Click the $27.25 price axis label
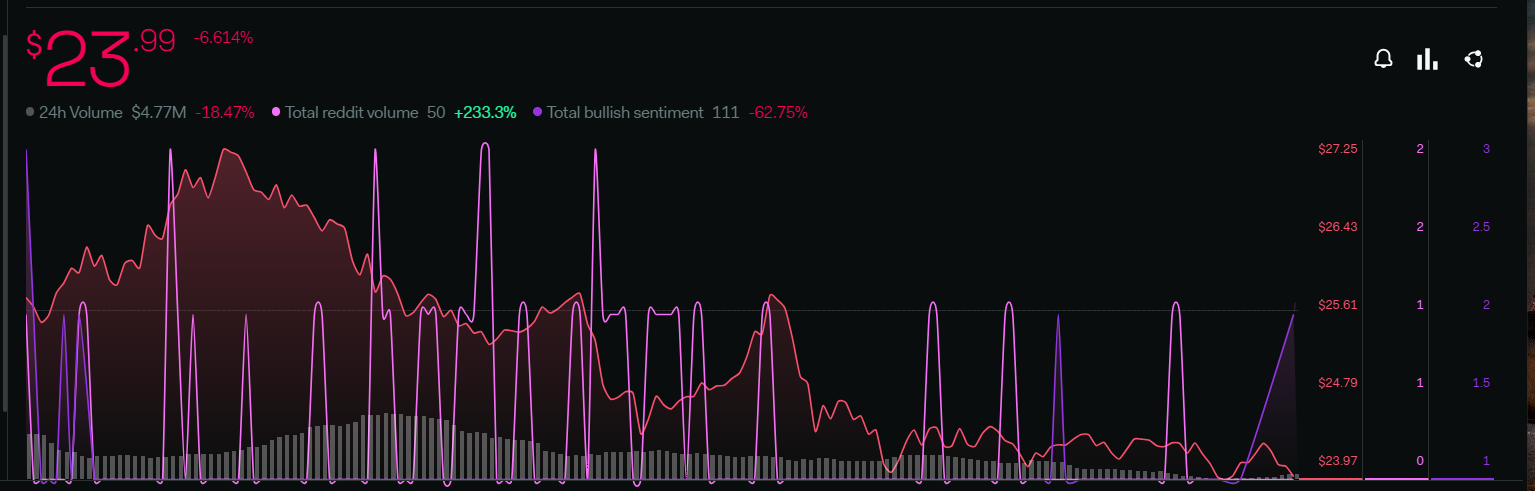Viewport: 1535px width, 491px height. [1339, 149]
